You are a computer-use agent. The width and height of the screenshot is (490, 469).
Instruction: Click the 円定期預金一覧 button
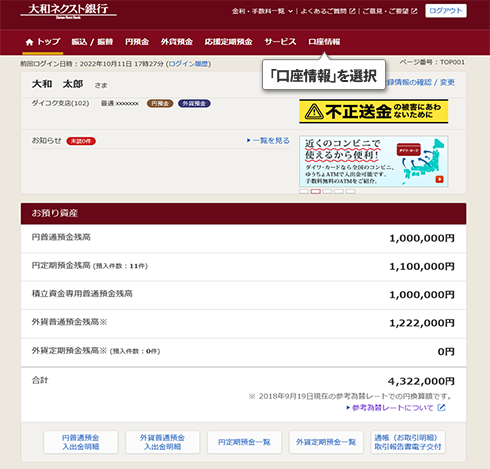click(x=244, y=442)
